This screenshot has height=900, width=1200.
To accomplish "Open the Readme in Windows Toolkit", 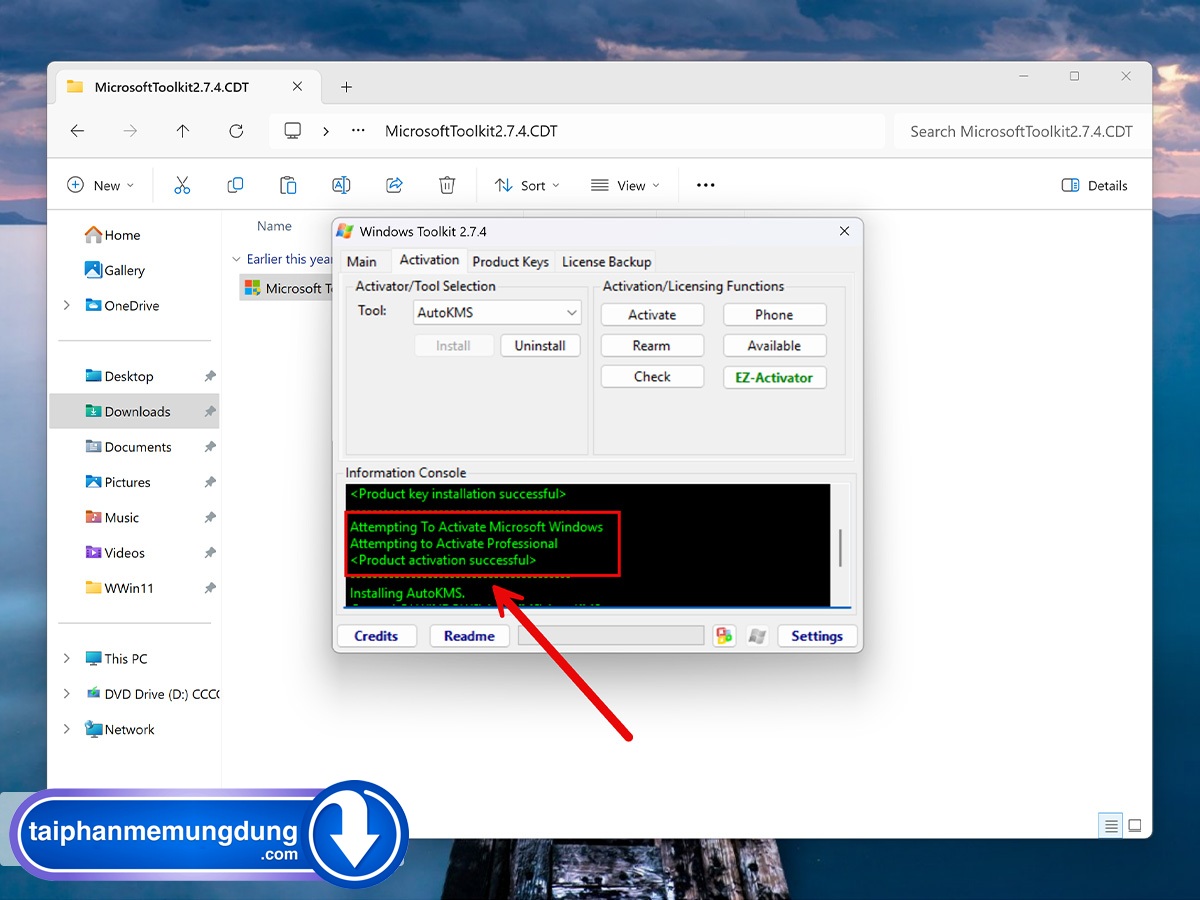I will pos(469,636).
